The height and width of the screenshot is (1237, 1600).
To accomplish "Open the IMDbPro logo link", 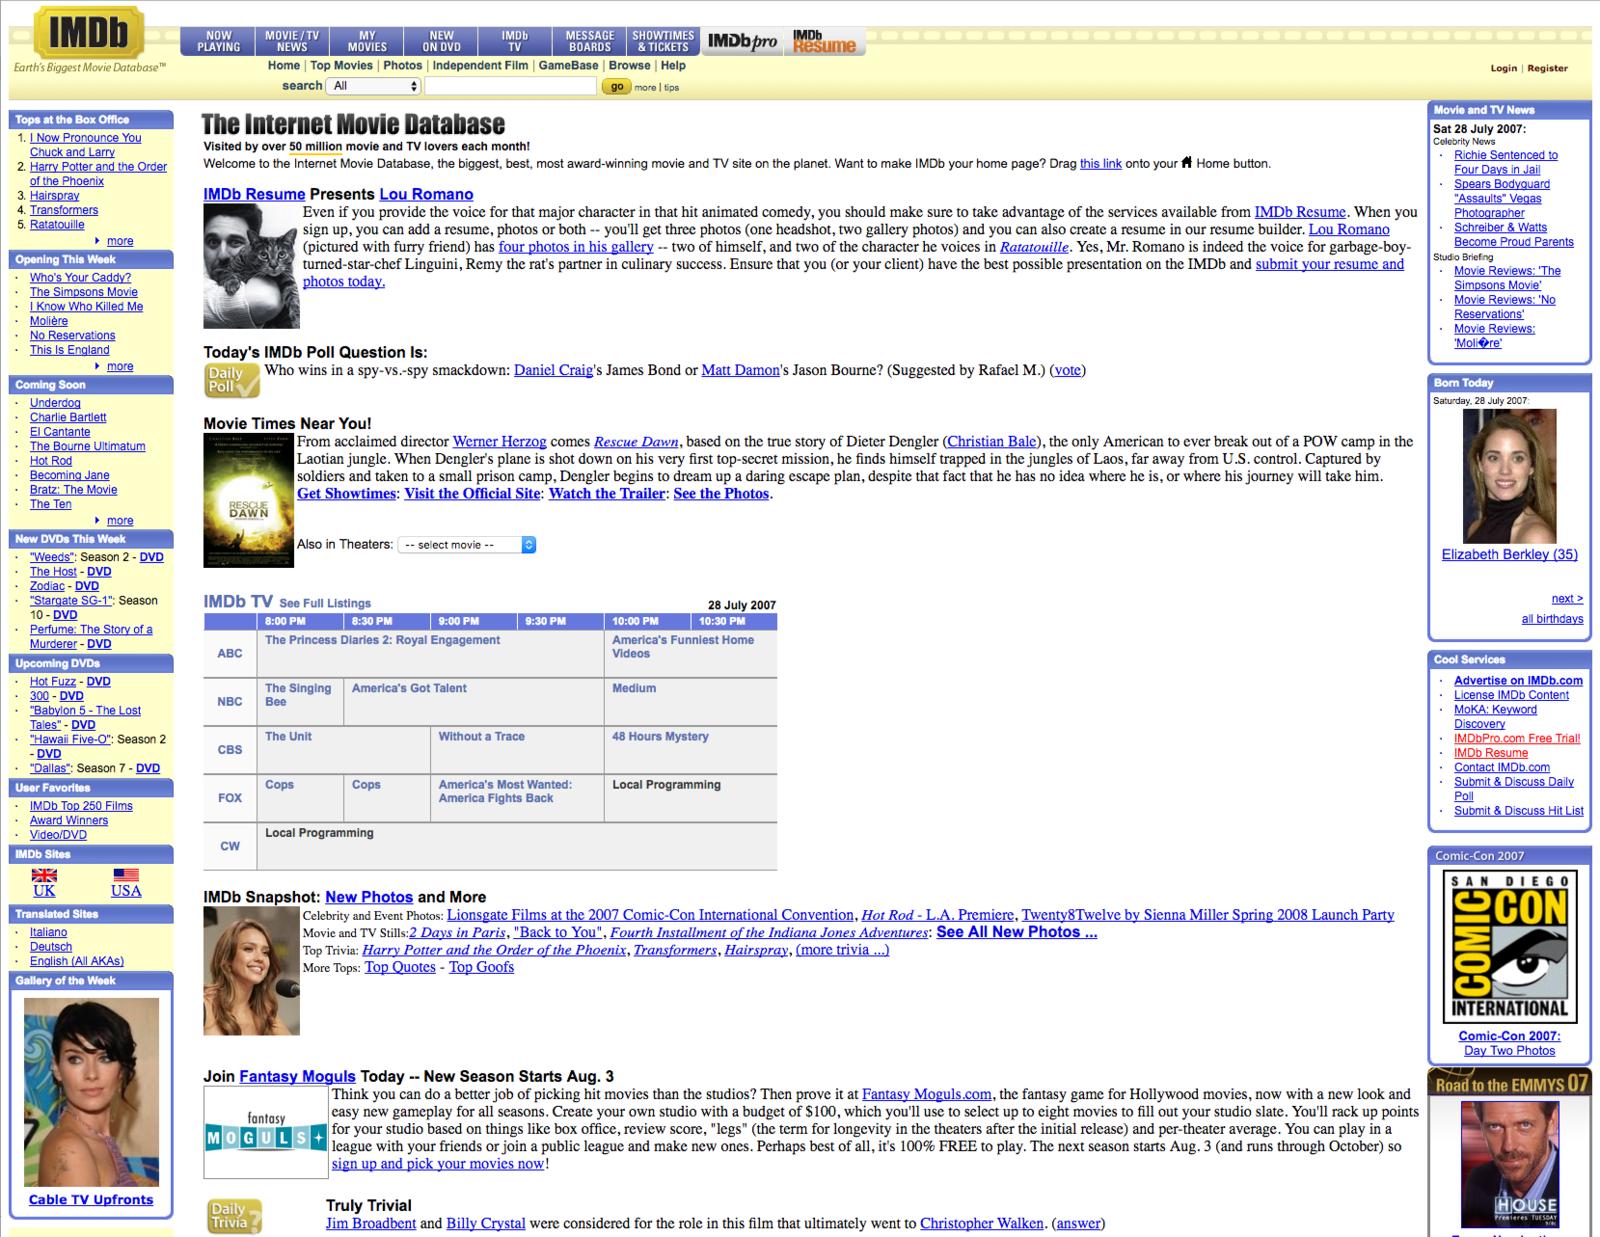I will pos(742,41).
